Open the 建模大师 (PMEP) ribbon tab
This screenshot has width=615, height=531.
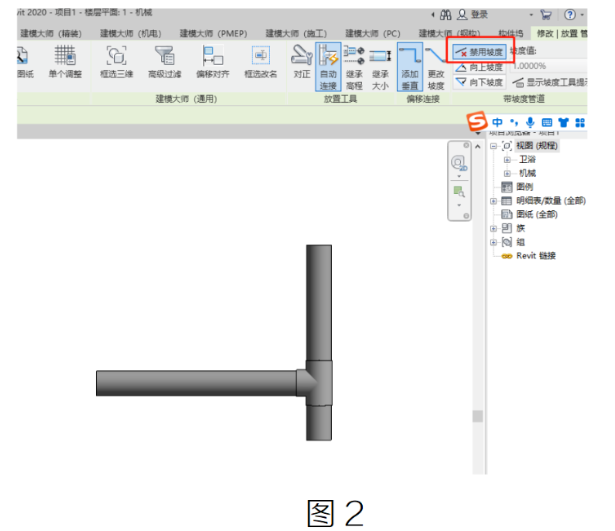[213, 34]
